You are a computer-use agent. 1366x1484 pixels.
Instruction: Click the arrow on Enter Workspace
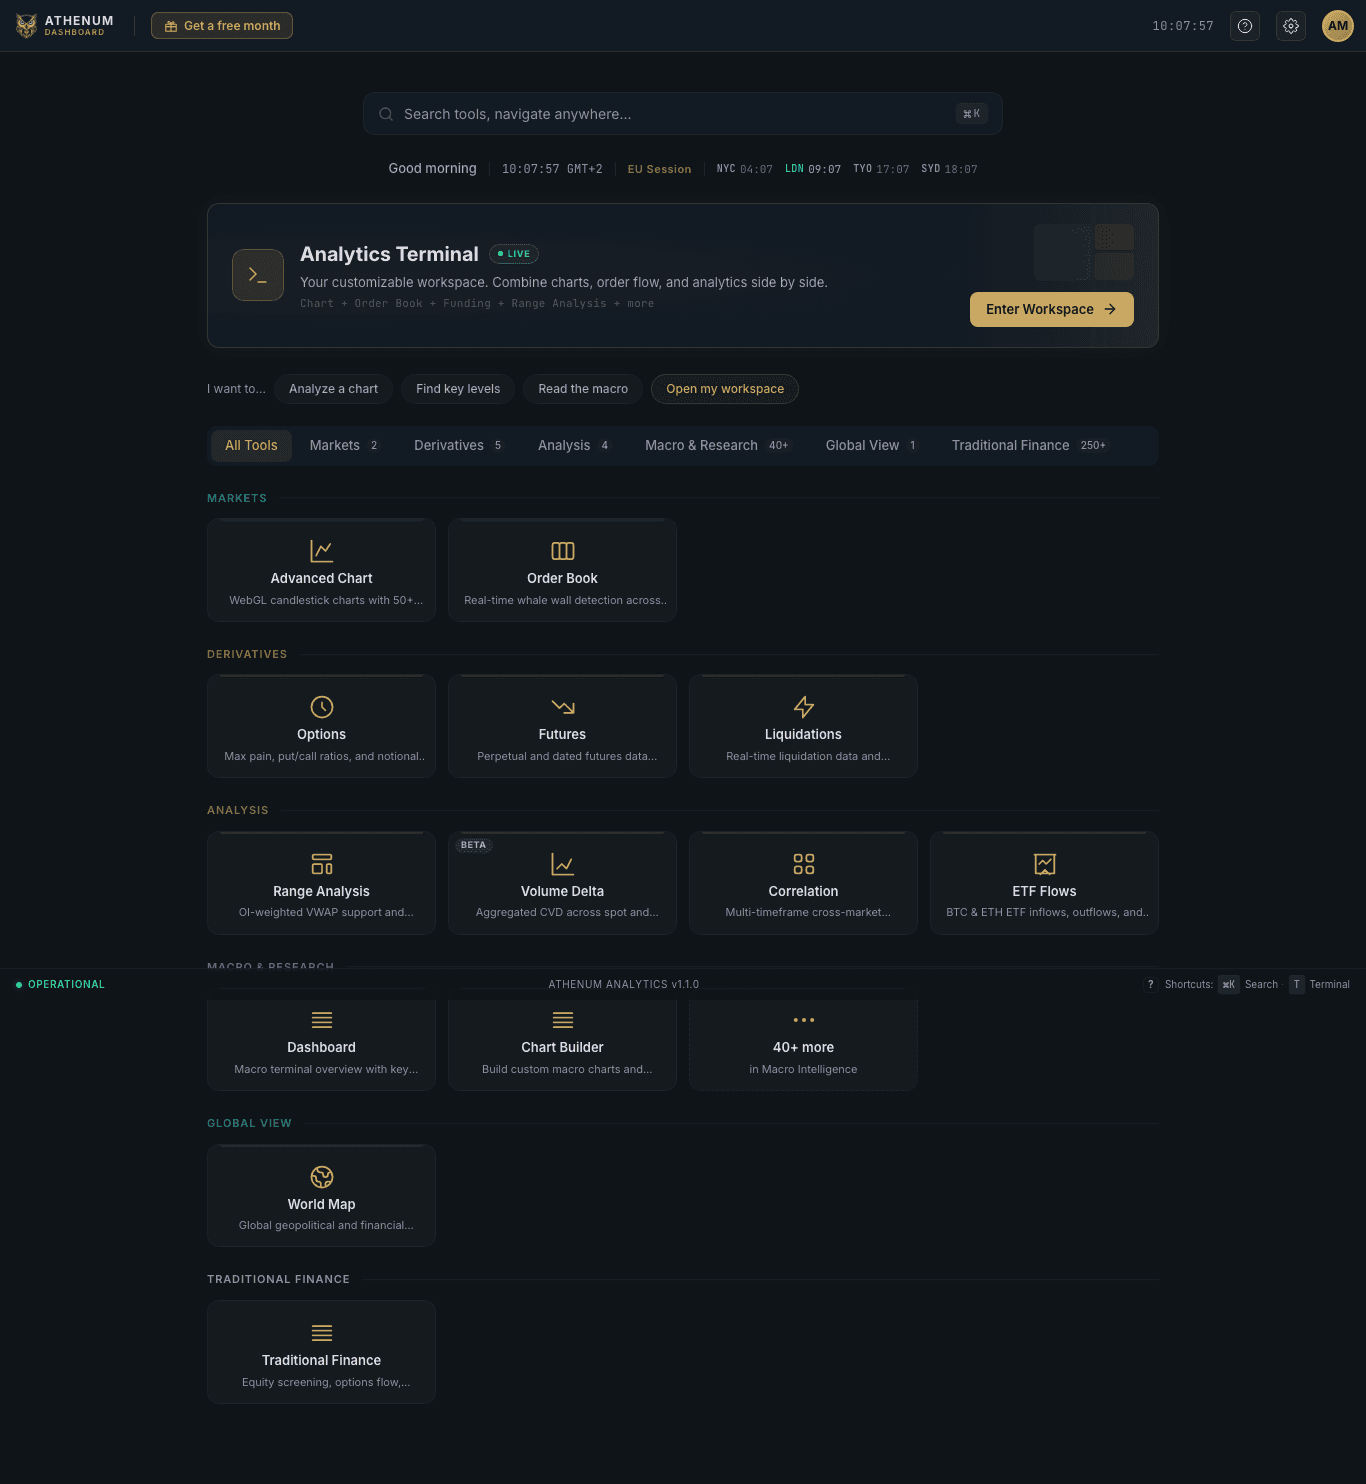tap(1110, 309)
